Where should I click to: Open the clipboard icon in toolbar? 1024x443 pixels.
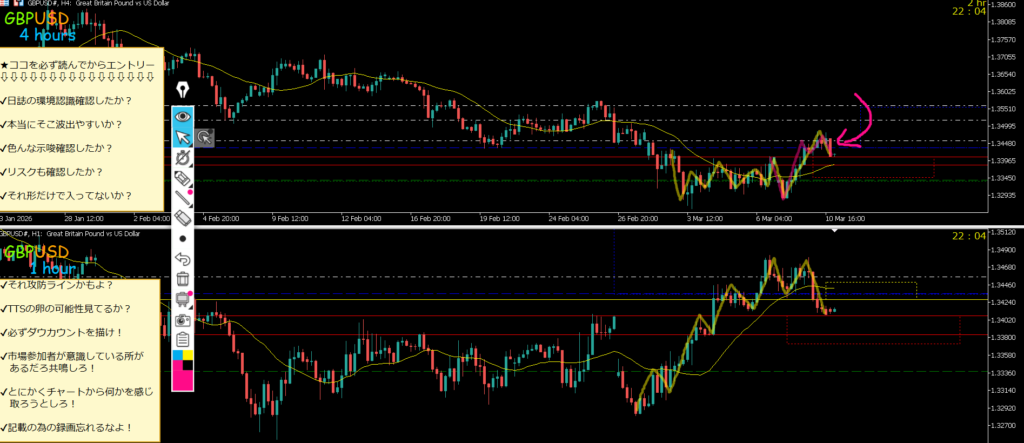[183, 340]
